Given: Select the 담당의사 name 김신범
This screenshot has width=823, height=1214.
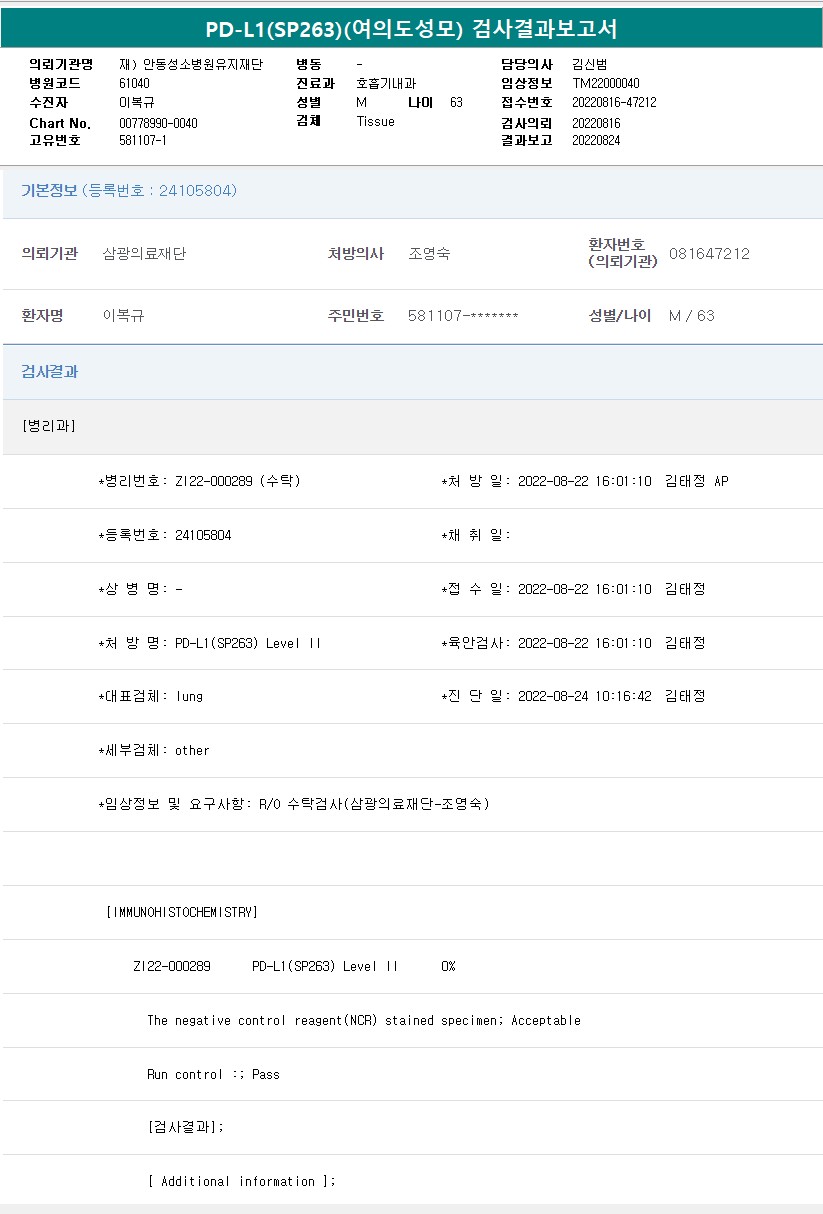Looking at the screenshot, I should pos(589,65).
